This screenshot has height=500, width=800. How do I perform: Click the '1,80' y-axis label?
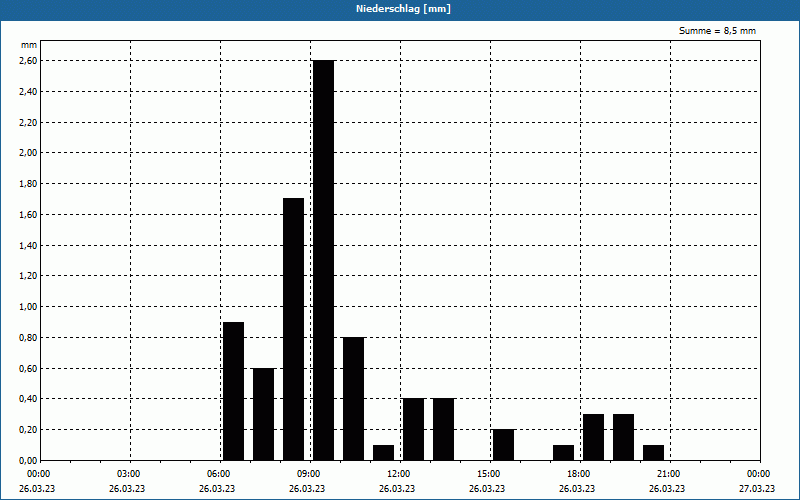(x=29, y=184)
